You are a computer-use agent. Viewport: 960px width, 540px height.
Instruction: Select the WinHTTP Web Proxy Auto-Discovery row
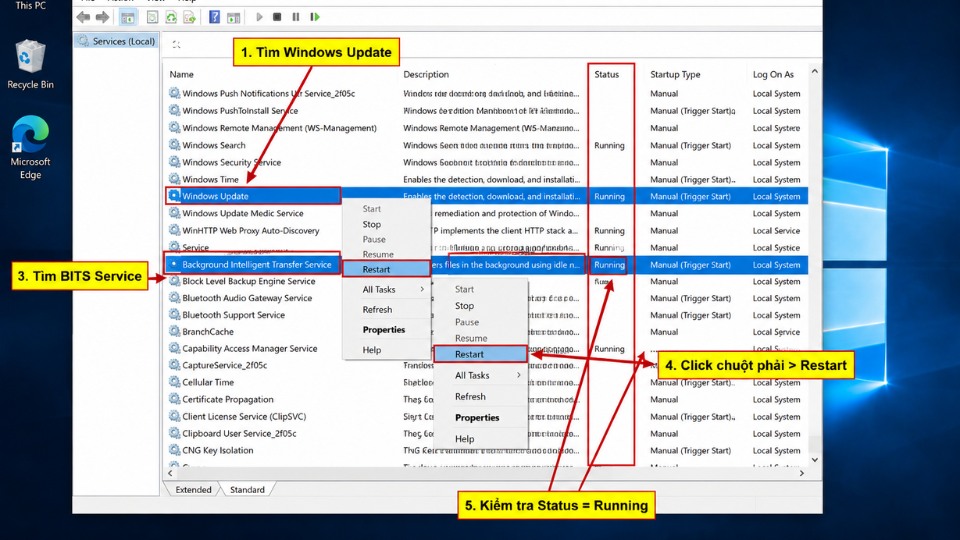(487, 230)
